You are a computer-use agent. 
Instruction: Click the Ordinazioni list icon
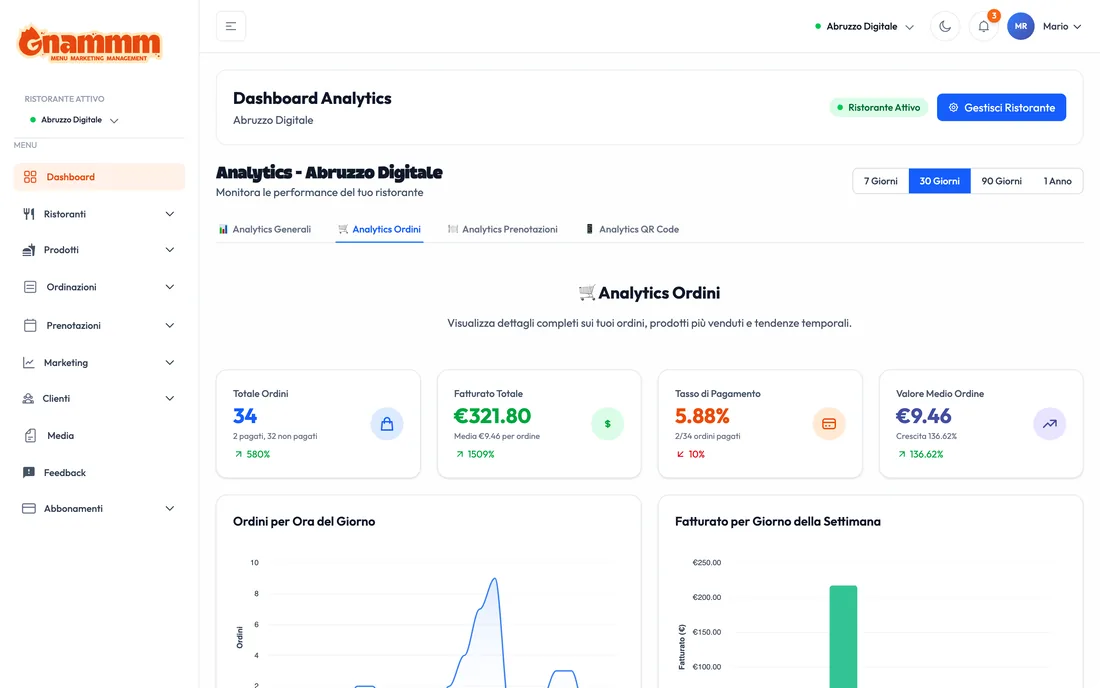tap(30, 287)
